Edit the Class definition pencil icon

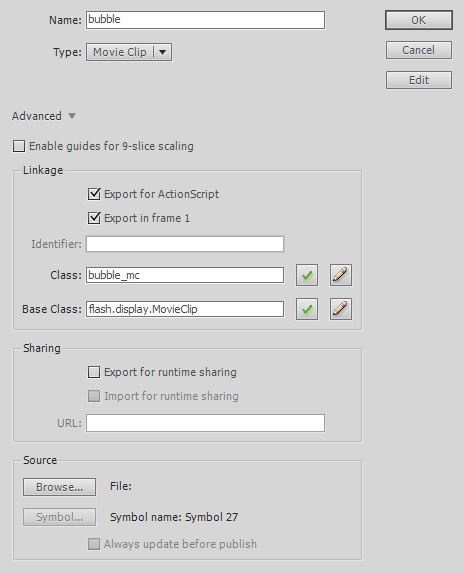(341, 275)
